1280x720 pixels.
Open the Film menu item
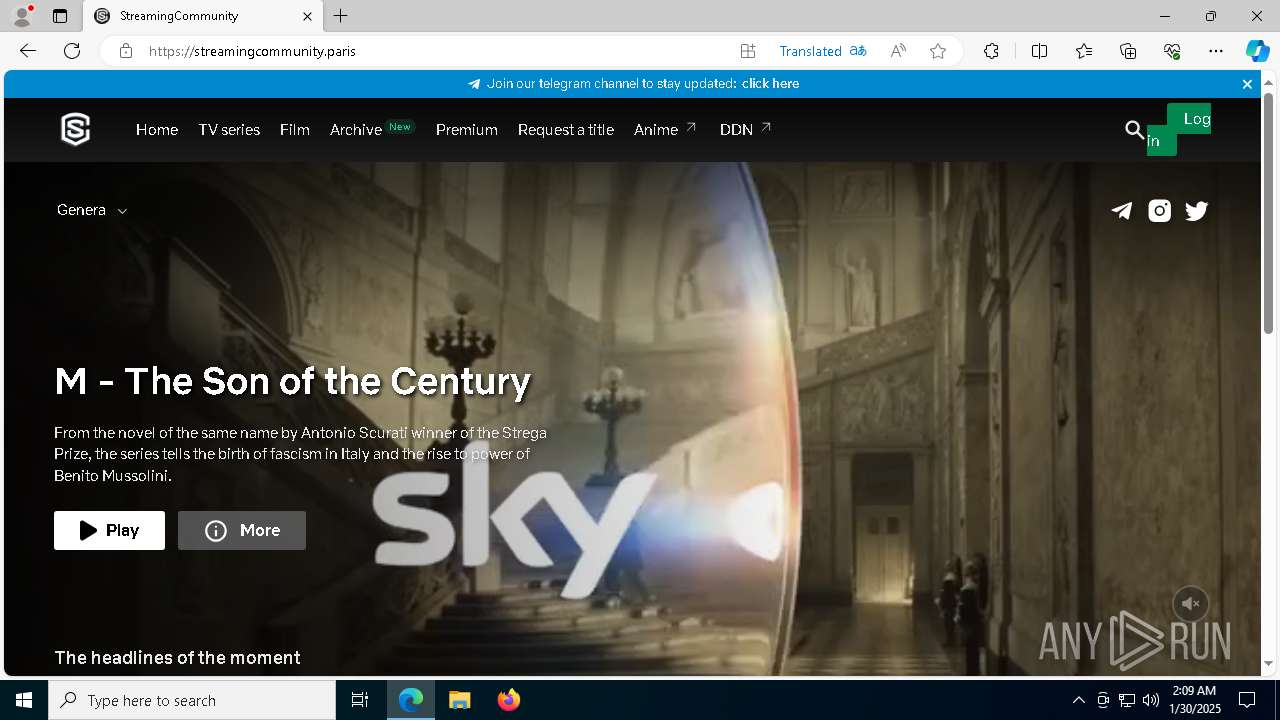tap(295, 130)
